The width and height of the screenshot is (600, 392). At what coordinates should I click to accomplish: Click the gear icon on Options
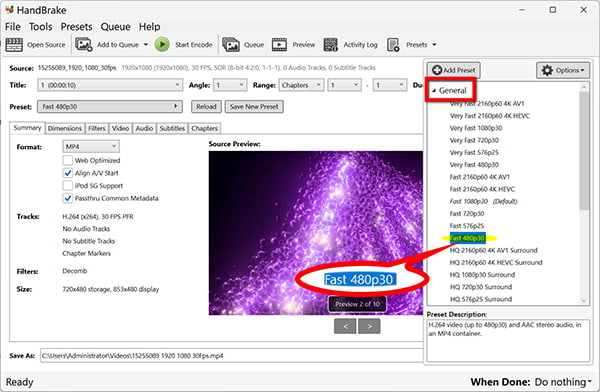[x=547, y=70]
